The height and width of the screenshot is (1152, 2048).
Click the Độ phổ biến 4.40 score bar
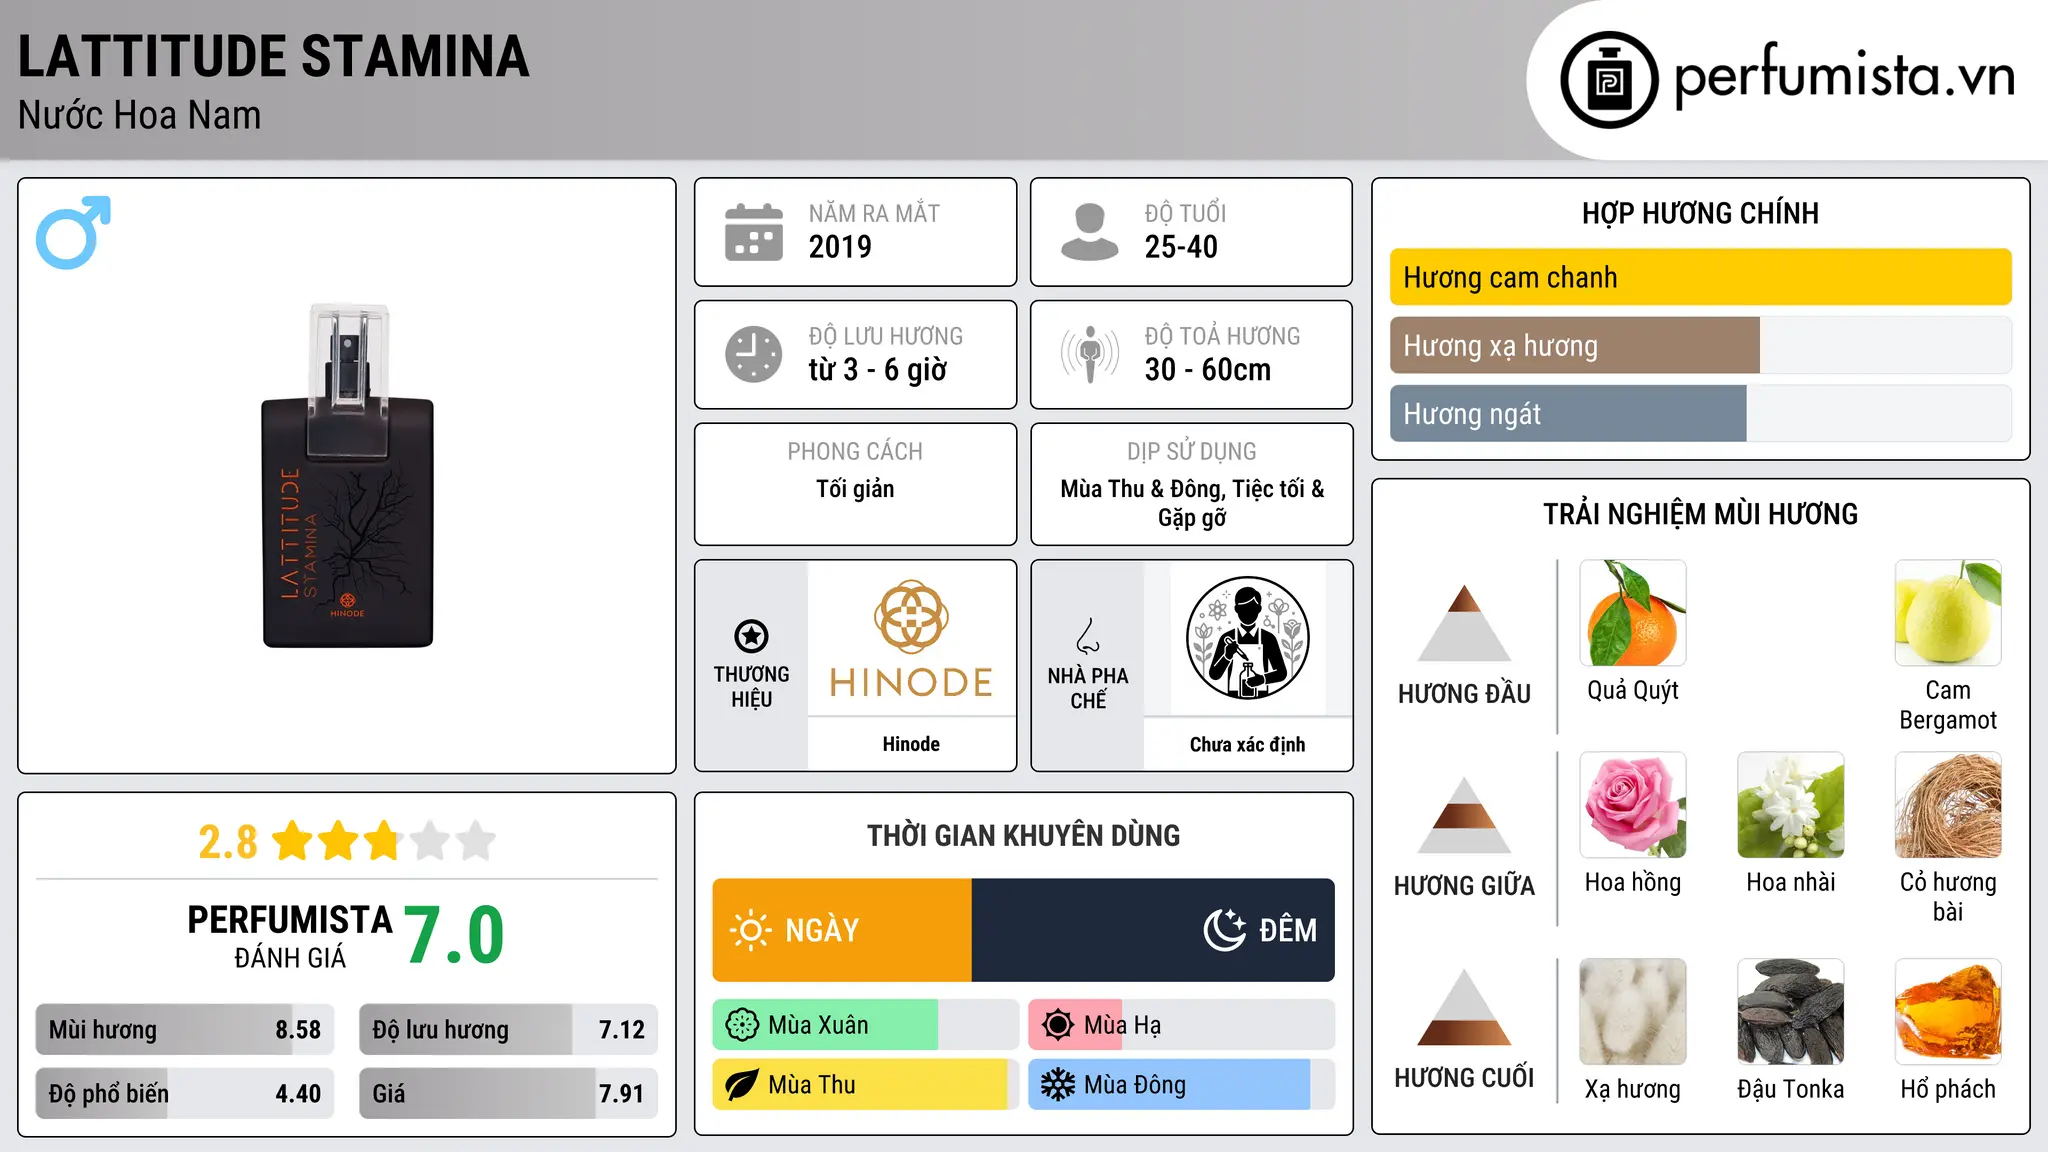pos(185,1093)
